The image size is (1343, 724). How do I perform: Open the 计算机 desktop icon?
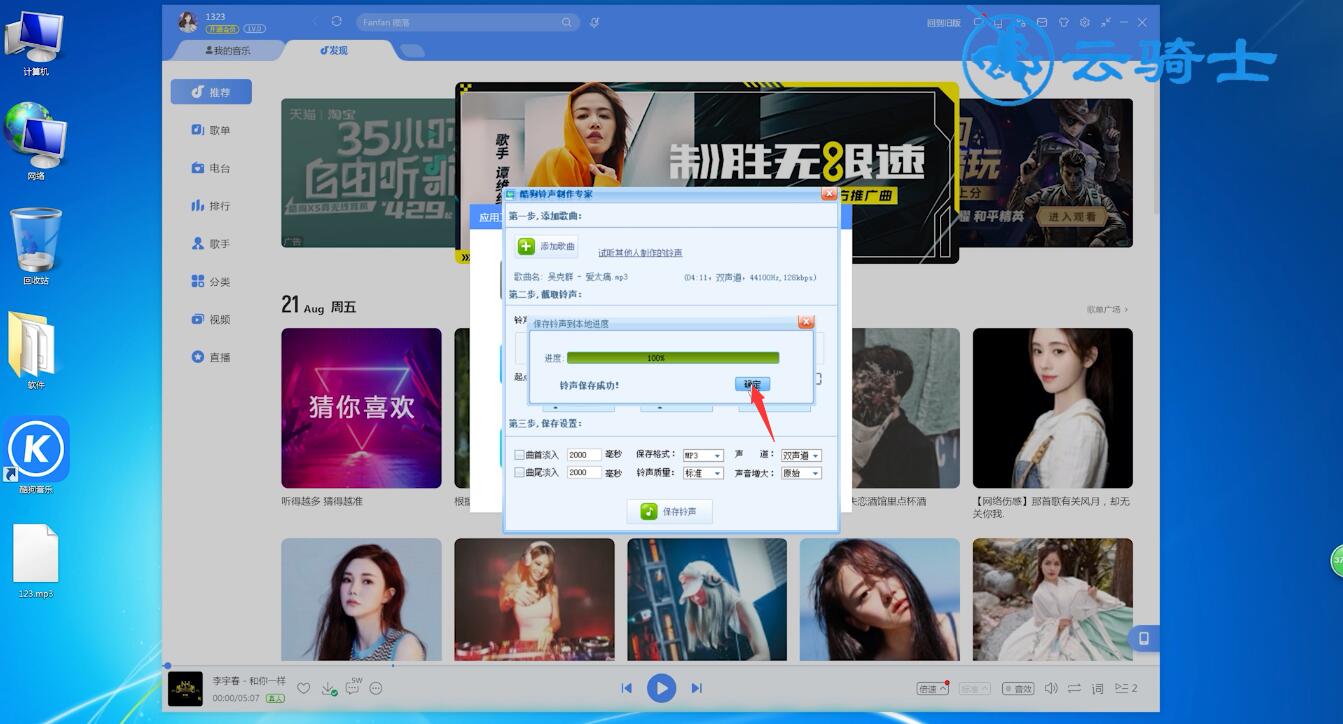(36, 45)
